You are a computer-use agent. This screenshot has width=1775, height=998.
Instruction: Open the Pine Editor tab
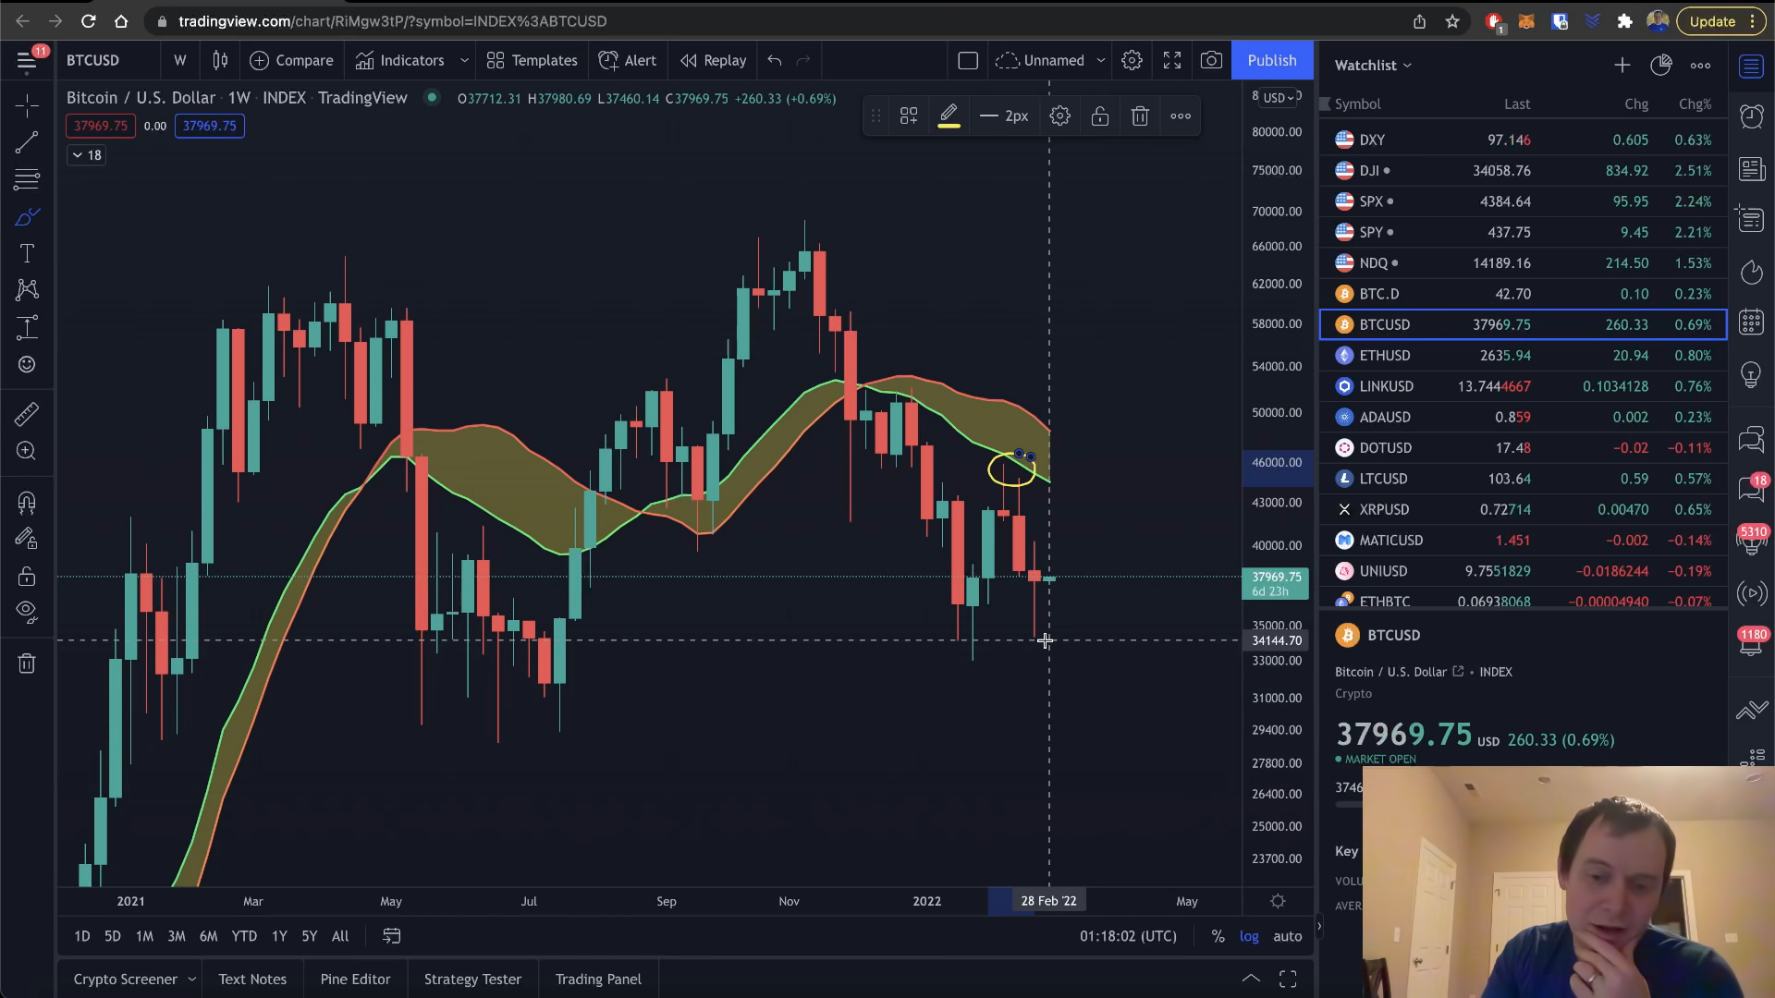pyautogui.click(x=355, y=979)
